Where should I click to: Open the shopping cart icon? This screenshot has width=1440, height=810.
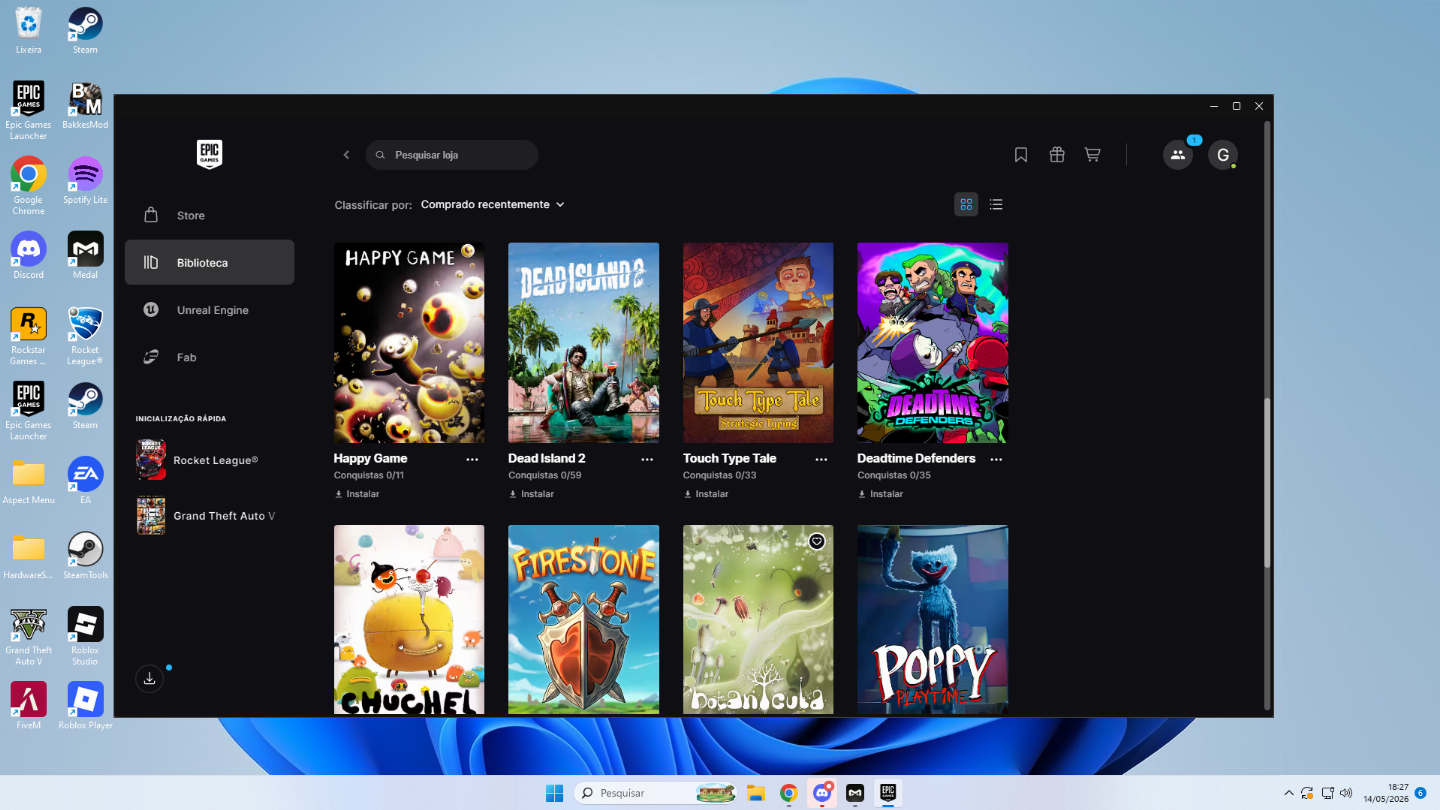[x=1092, y=155]
